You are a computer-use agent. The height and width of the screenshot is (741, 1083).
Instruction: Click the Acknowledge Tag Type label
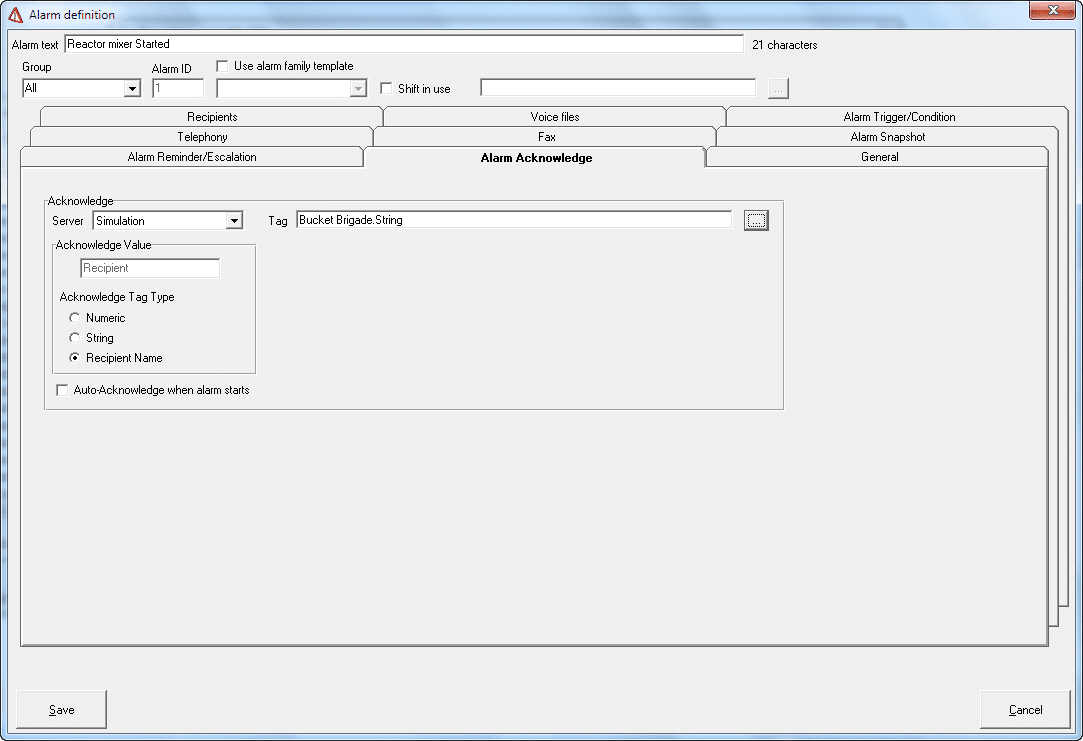pos(117,297)
